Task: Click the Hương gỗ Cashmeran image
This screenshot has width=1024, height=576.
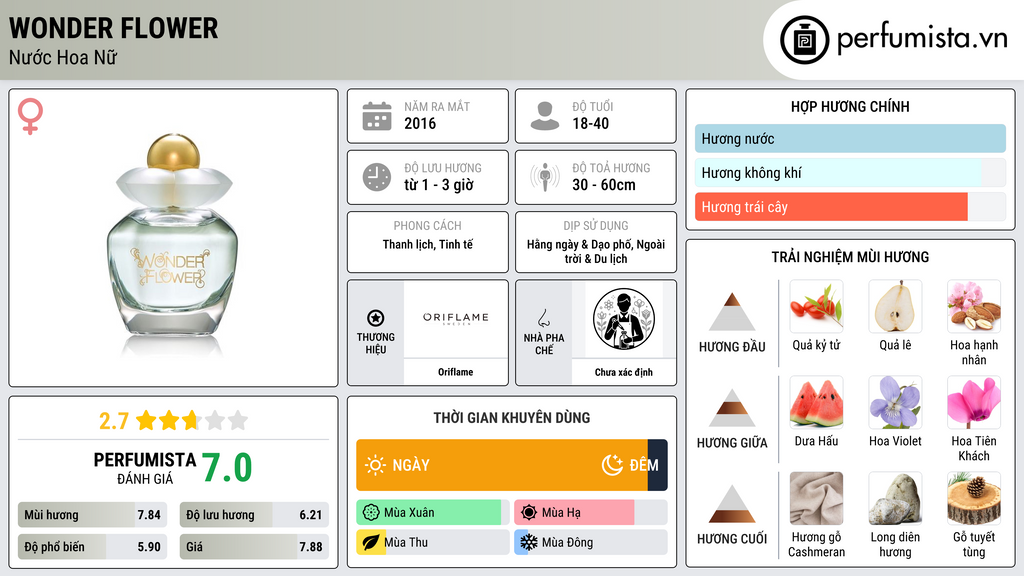Action: tap(816, 498)
